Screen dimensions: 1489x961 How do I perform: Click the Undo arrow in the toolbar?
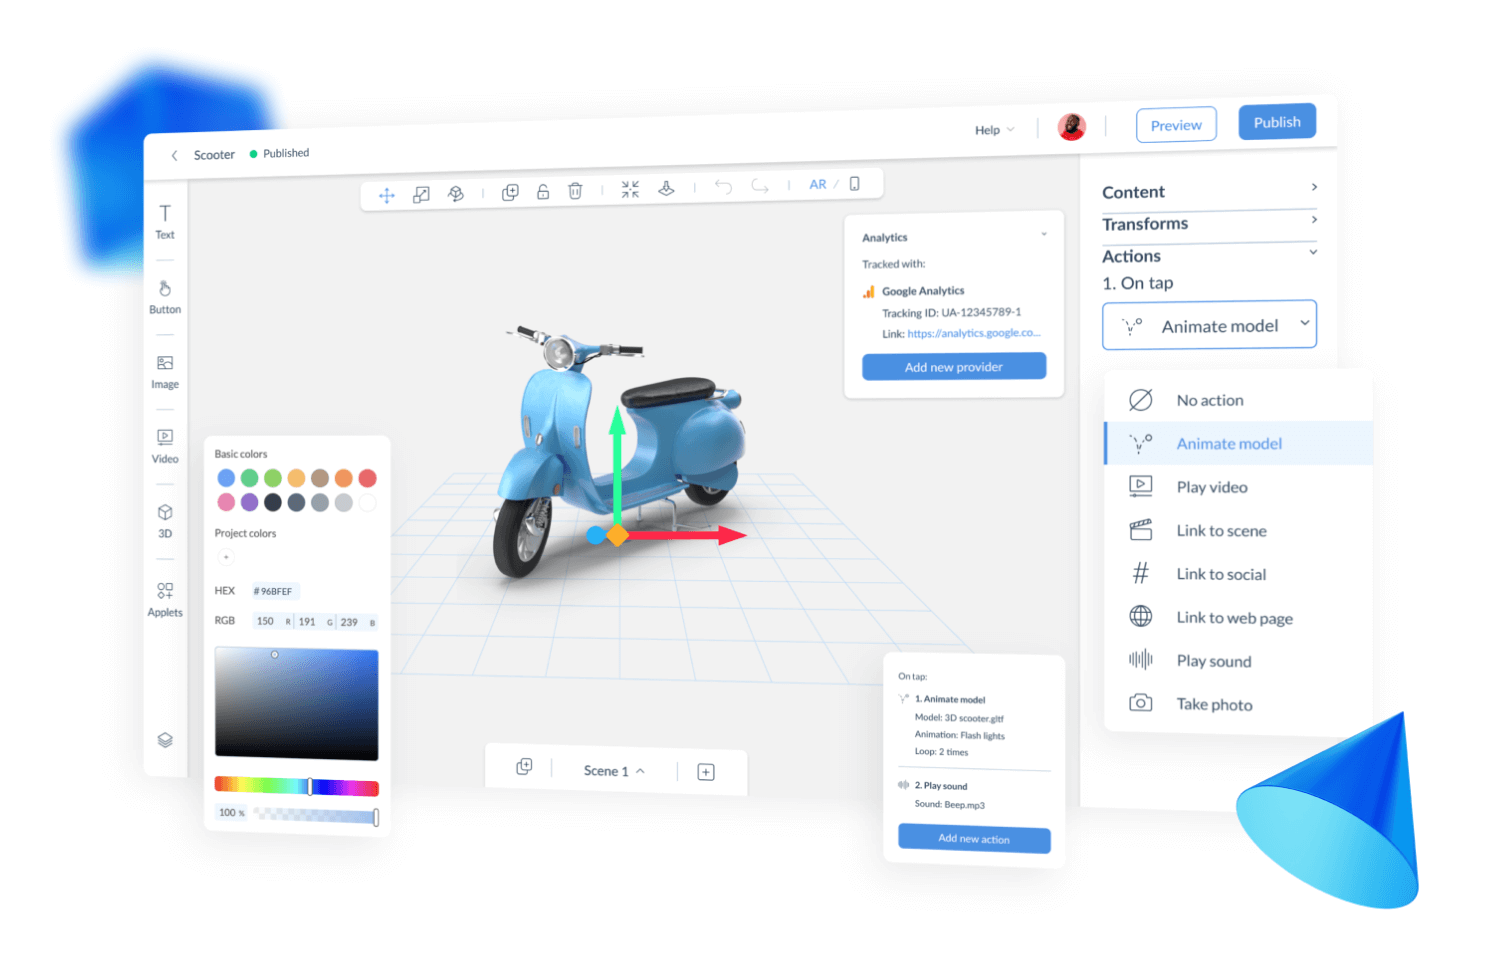[x=723, y=187]
